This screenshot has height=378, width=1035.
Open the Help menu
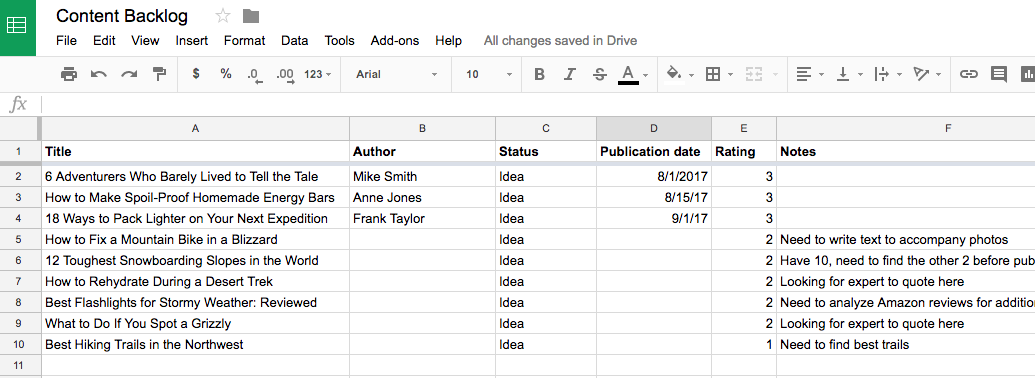pos(448,41)
